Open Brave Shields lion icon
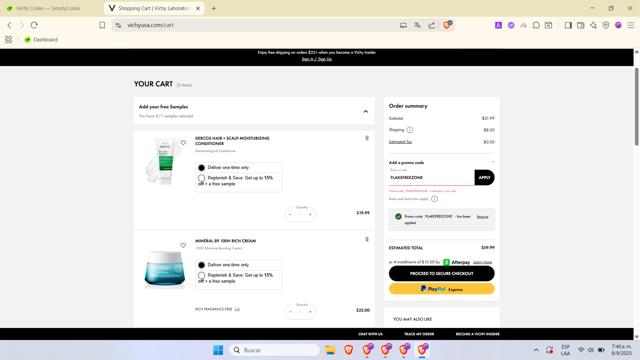The image size is (640, 360). click(x=447, y=25)
